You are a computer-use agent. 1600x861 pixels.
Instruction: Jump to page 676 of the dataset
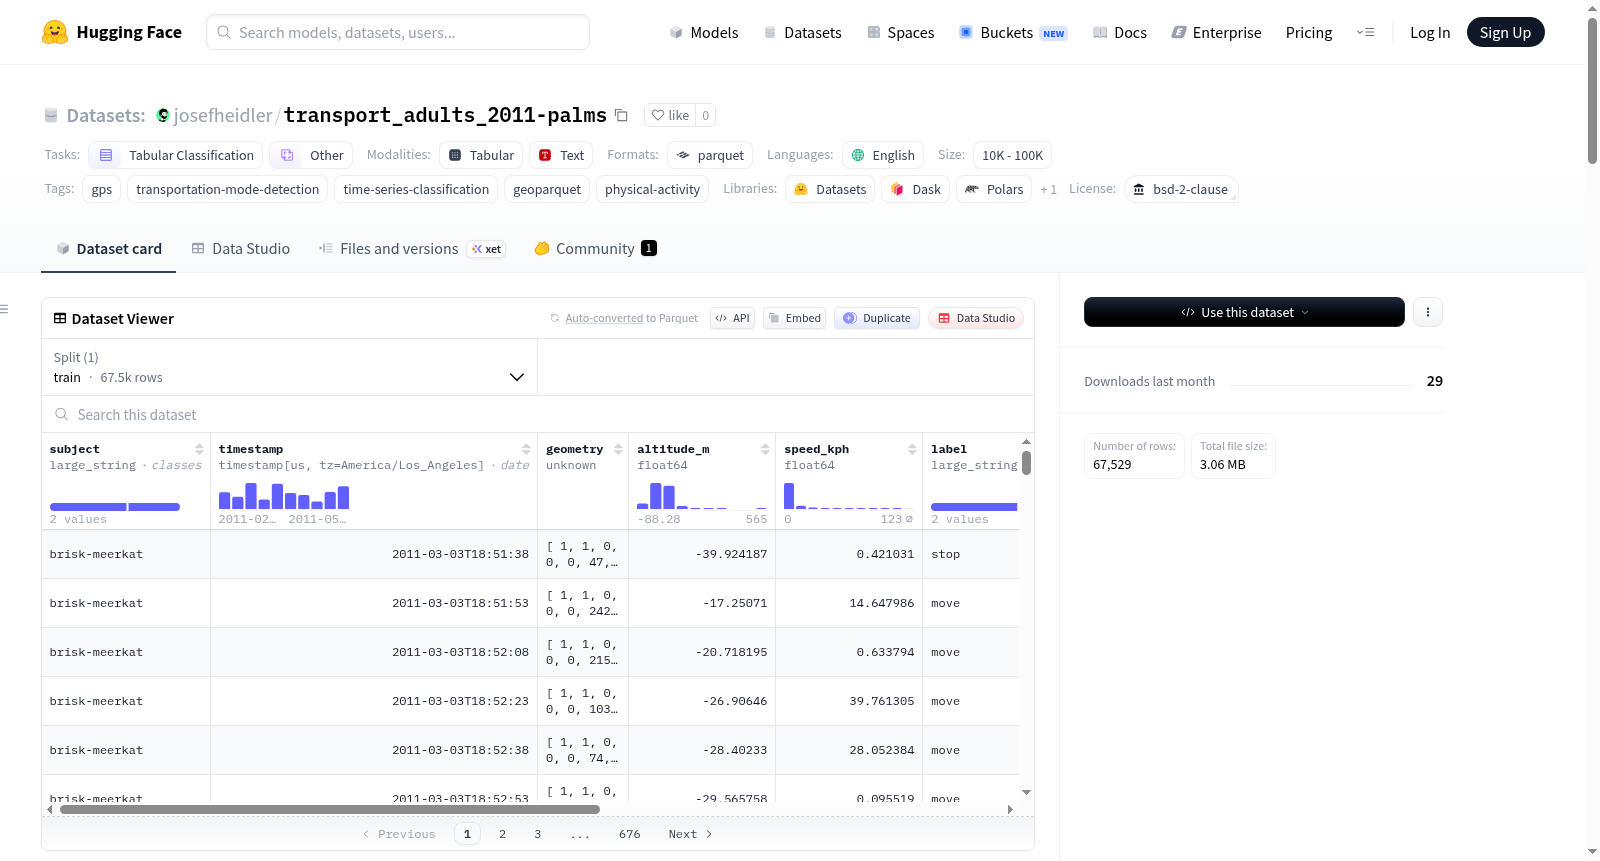(629, 834)
